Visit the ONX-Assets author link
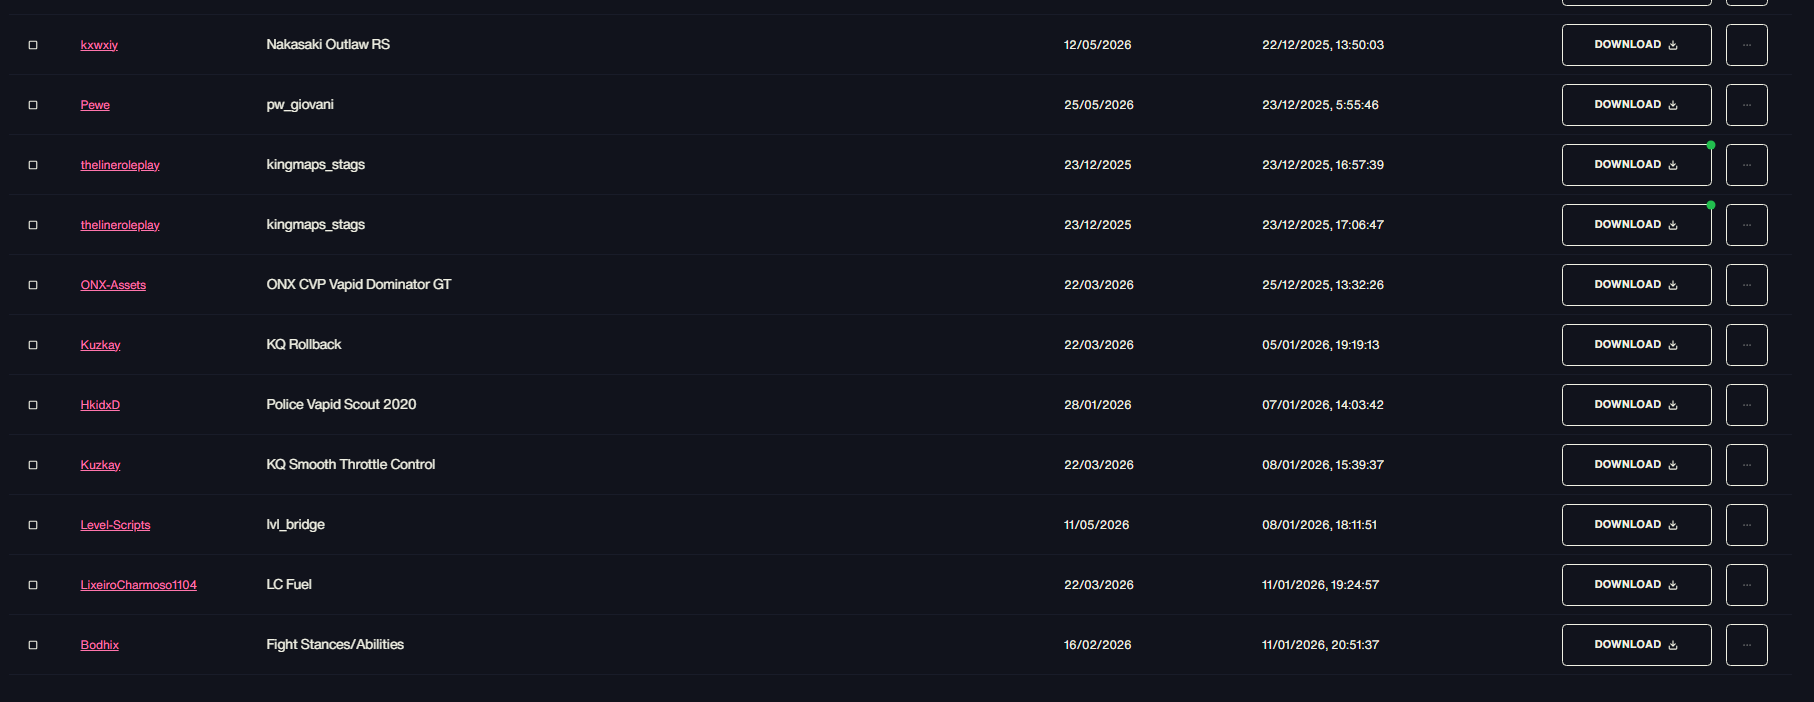 coord(113,285)
